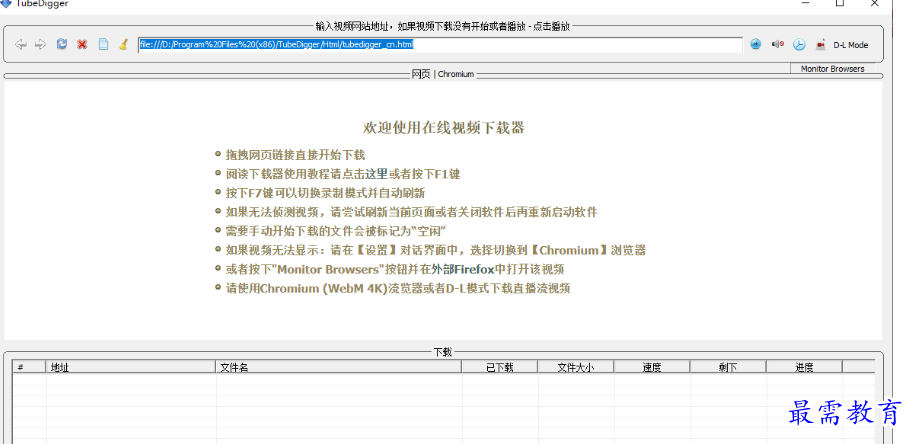The height and width of the screenshot is (444, 910).
Task: Click the 已下载 column header
Action: 500,367
